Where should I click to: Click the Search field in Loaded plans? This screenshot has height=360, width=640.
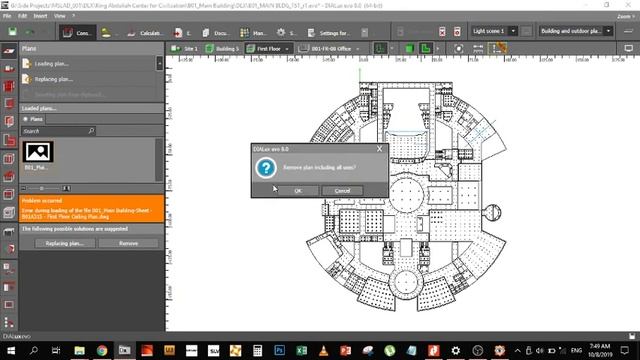tap(58, 131)
